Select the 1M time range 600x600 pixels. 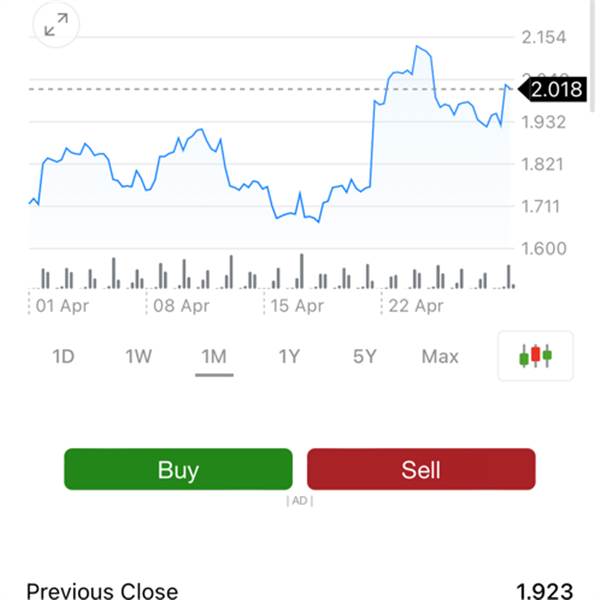[214, 357]
